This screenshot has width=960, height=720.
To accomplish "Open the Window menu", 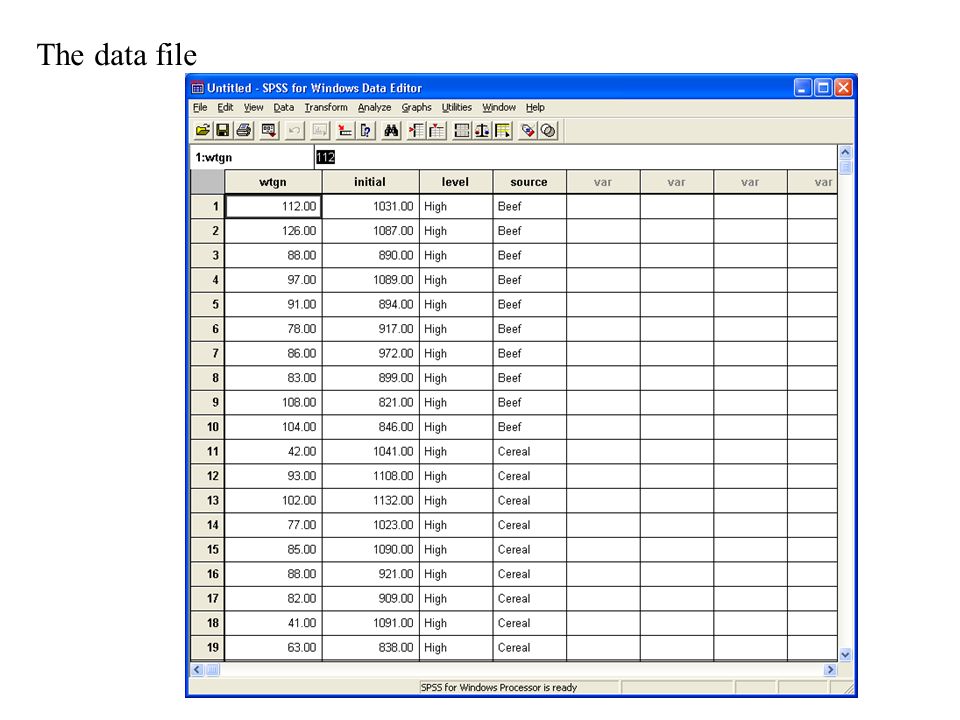I will [x=499, y=108].
